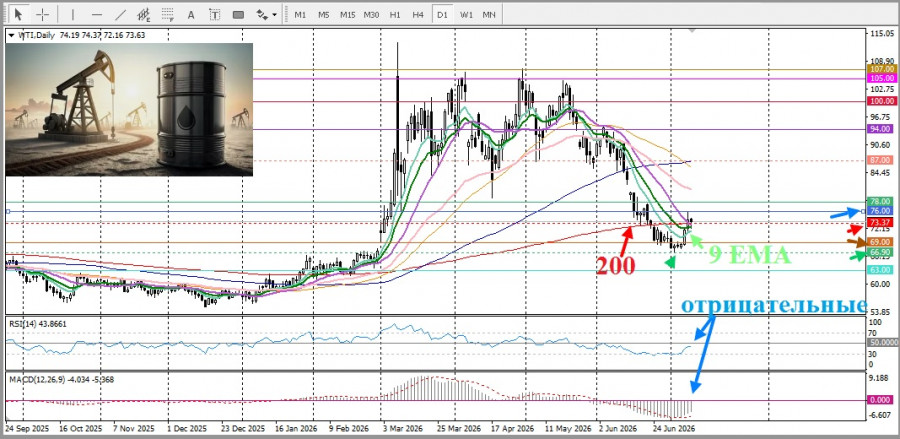
Task: Pick the equidistant channel tool
Action: pos(144,14)
